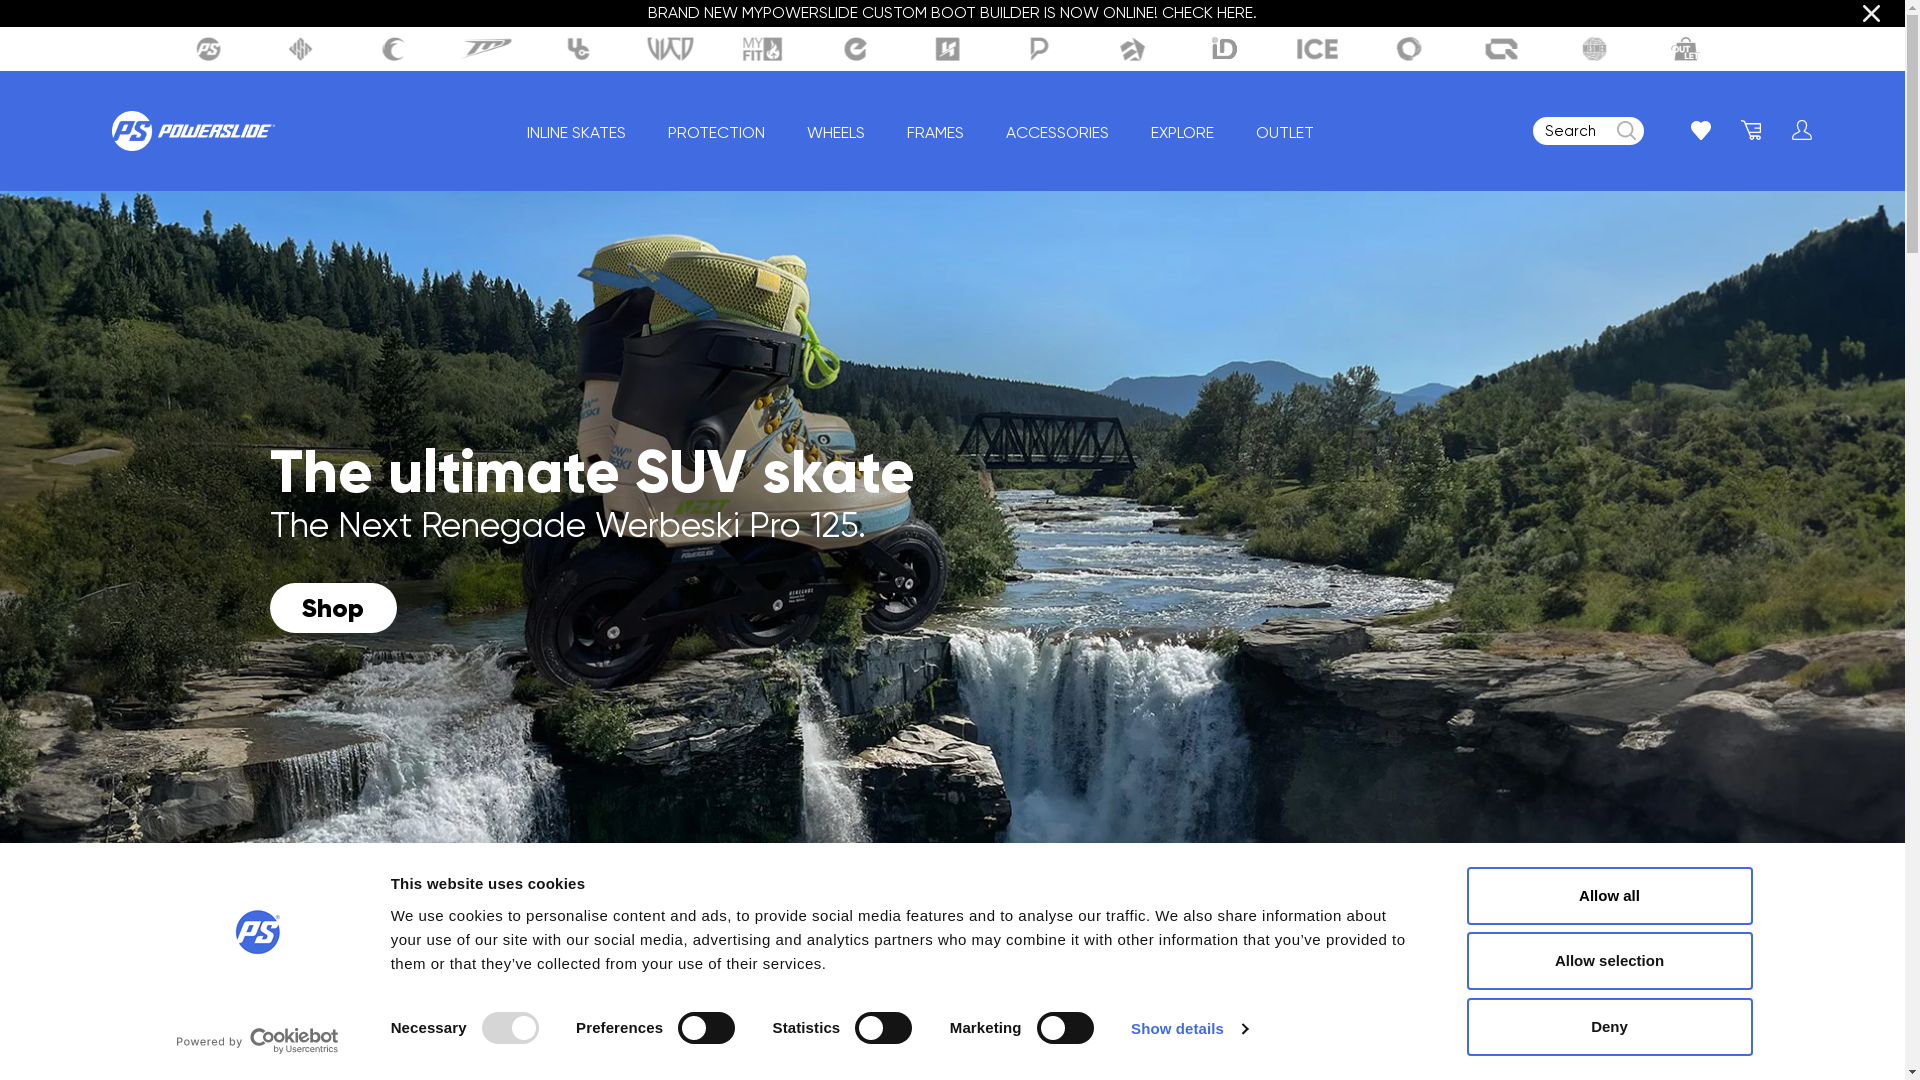The width and height of the screenshot is (1920, 1080).
Task: Click the search magnifier icon
Action: point(1626,131)
